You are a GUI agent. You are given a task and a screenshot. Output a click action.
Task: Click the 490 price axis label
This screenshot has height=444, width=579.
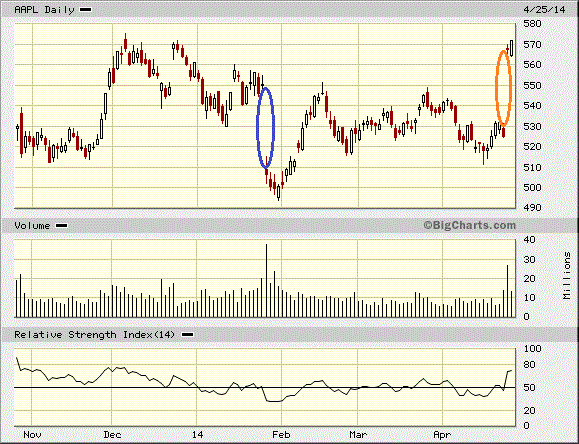click(x=532, y=208)
